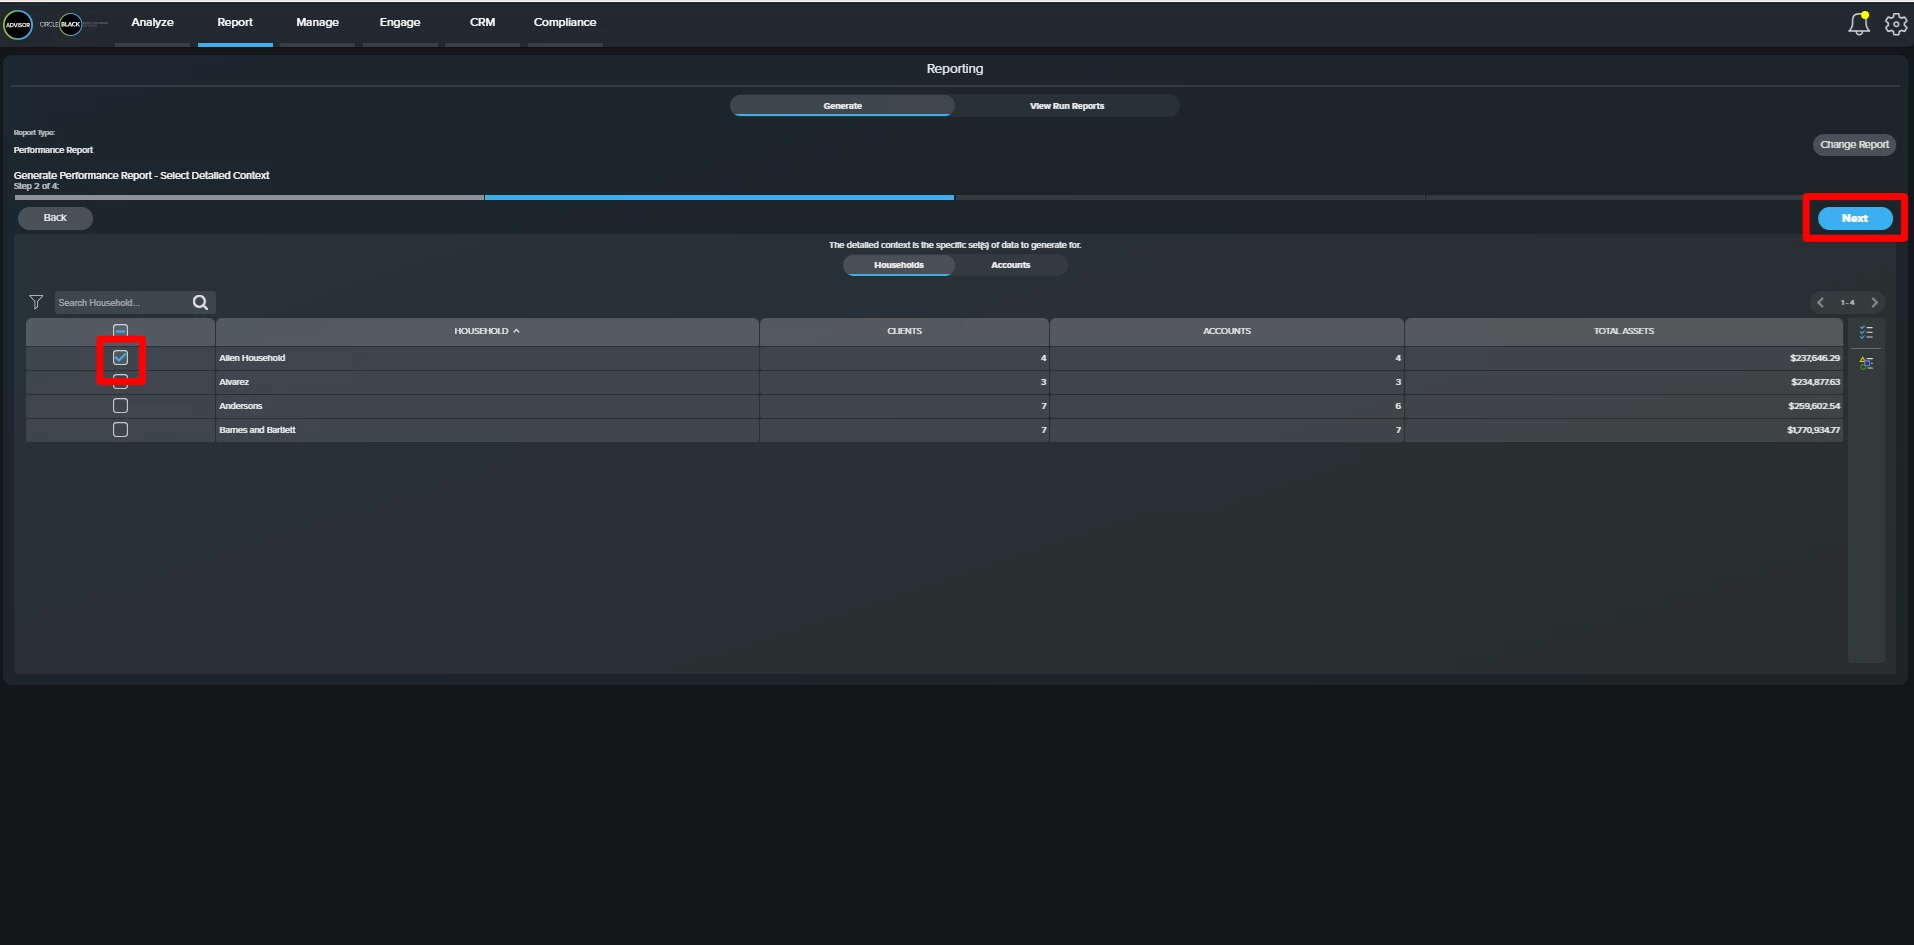Screen dimensions: 1914x945
Task: Click total assets $237,646.29
Action: coord(1815,358)
